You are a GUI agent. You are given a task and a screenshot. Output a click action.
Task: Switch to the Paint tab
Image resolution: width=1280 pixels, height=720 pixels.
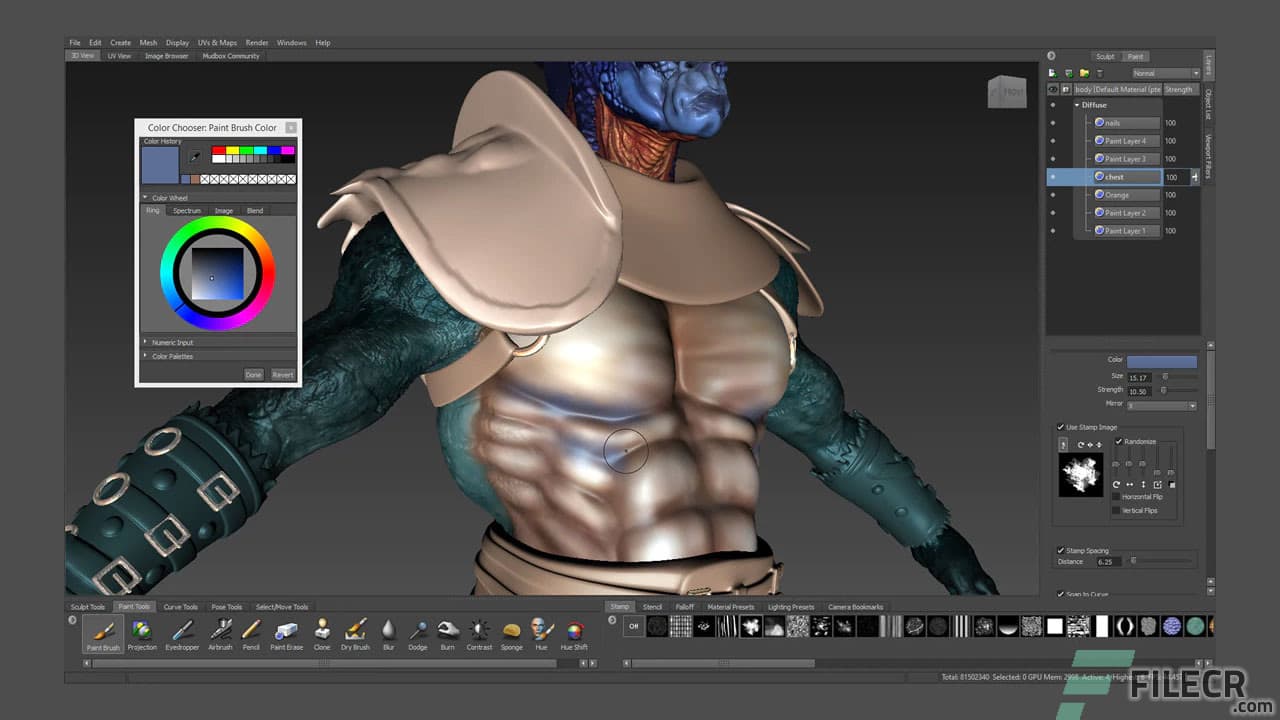(1135, 56)
